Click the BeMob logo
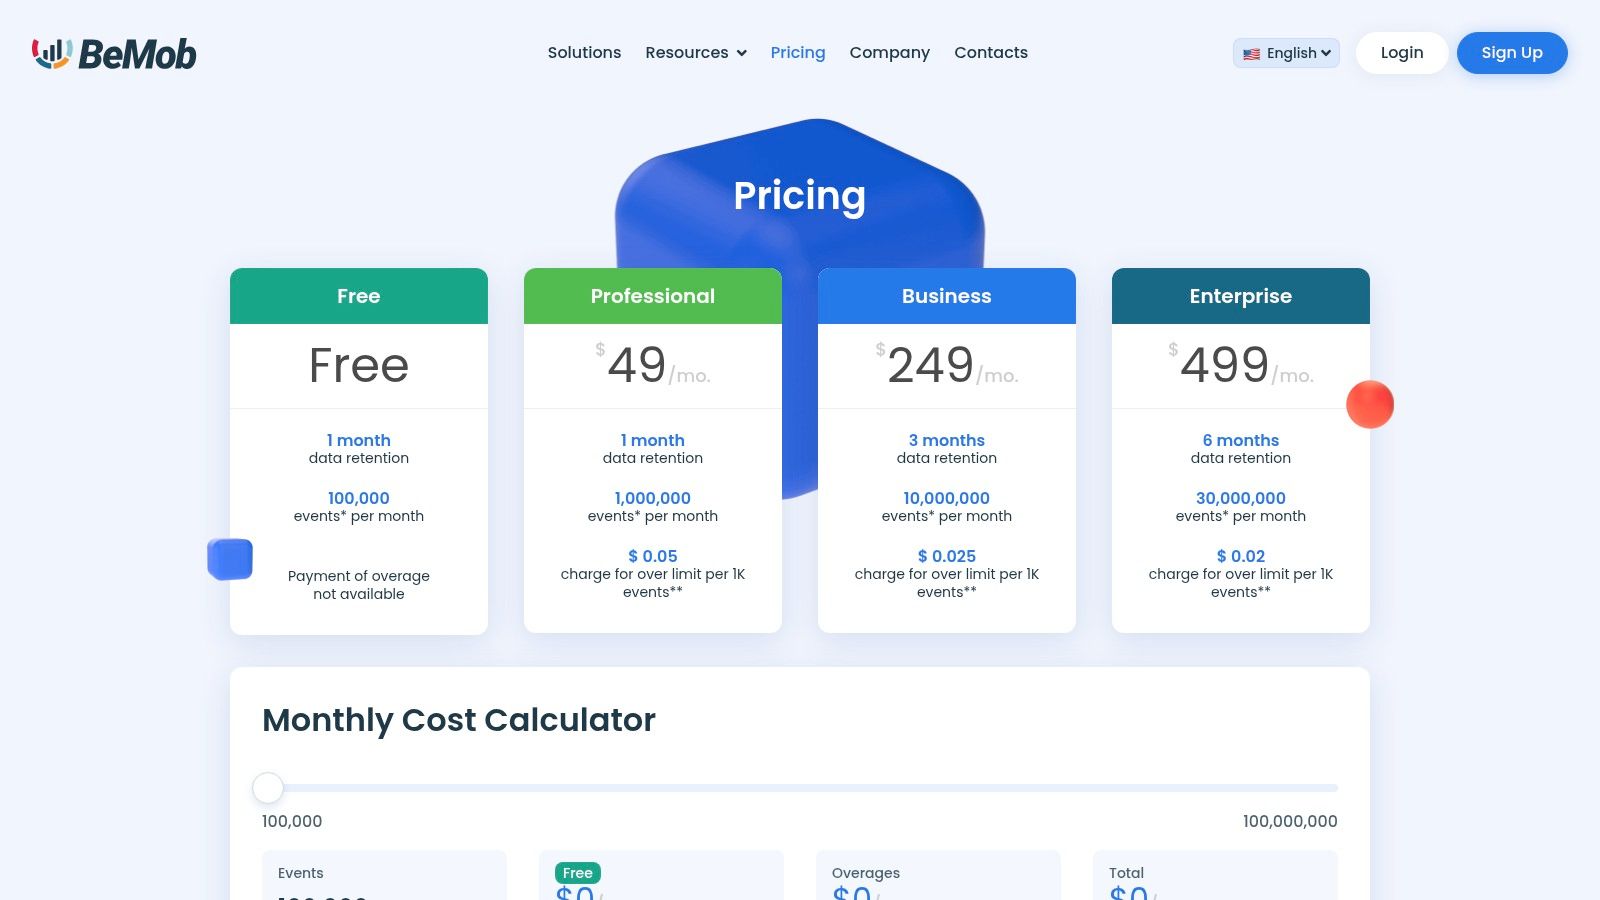Screen dimensions: 1600x900 tap(113, 55)
